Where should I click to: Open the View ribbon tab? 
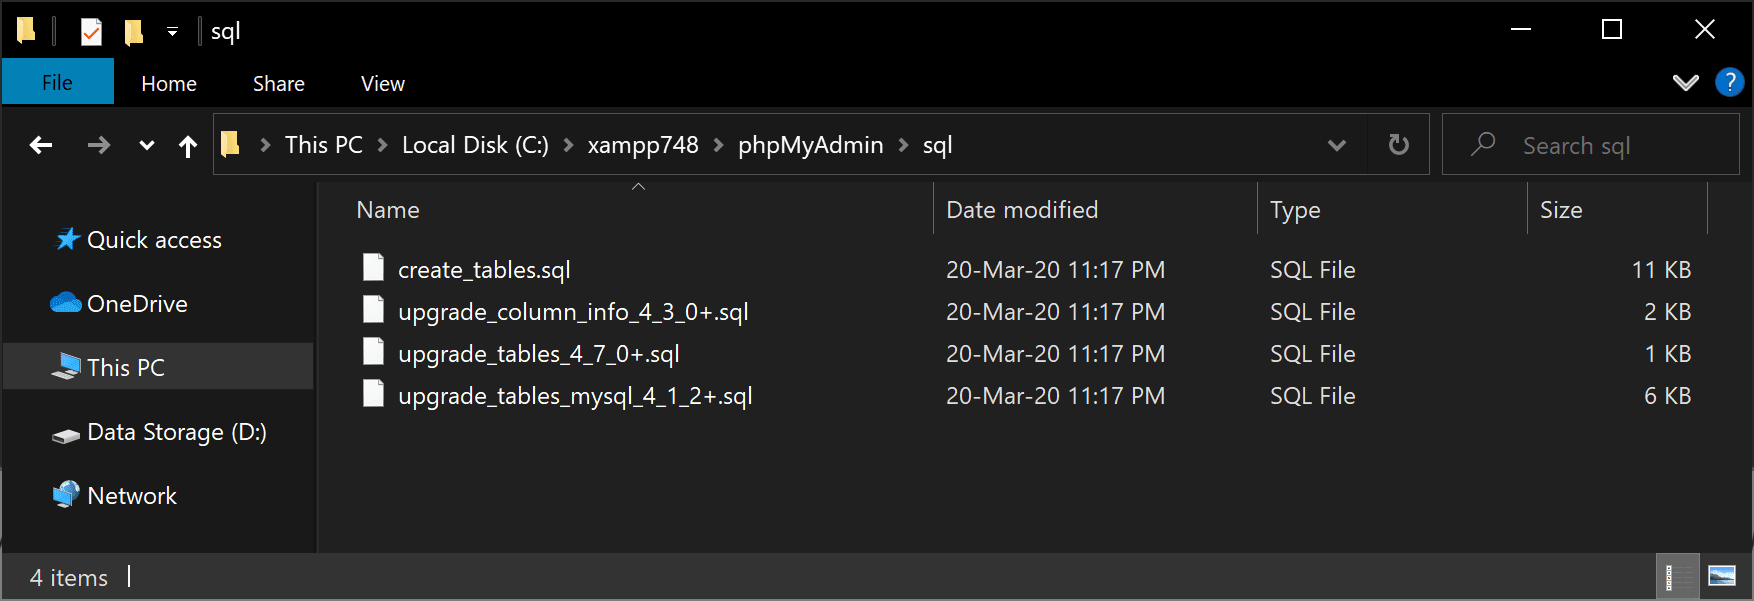tap(383, 84)
